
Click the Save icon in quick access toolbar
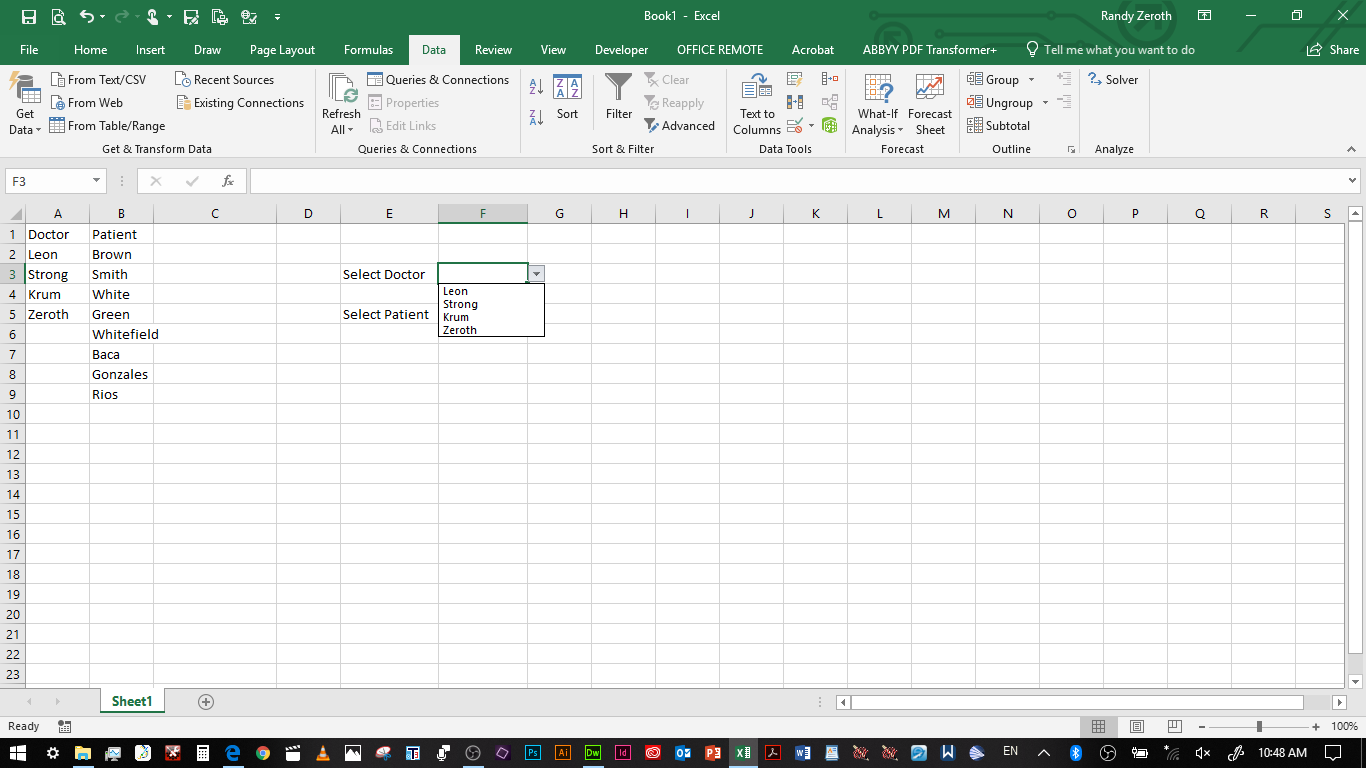[x=29, y=16]
